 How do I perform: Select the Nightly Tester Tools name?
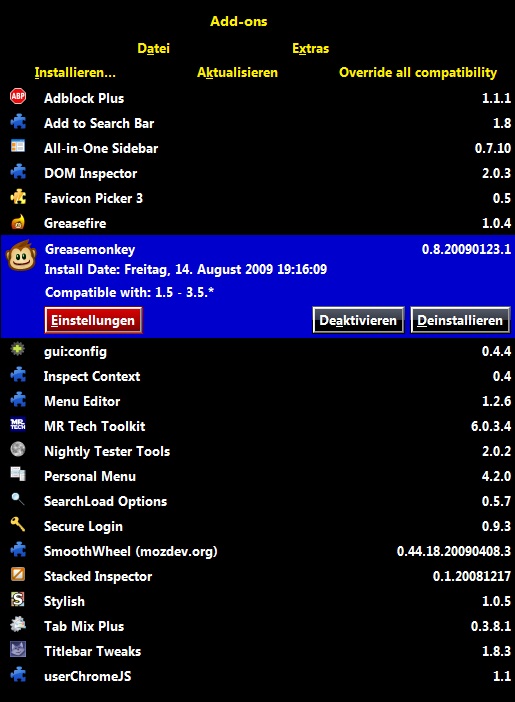(107, 452)
